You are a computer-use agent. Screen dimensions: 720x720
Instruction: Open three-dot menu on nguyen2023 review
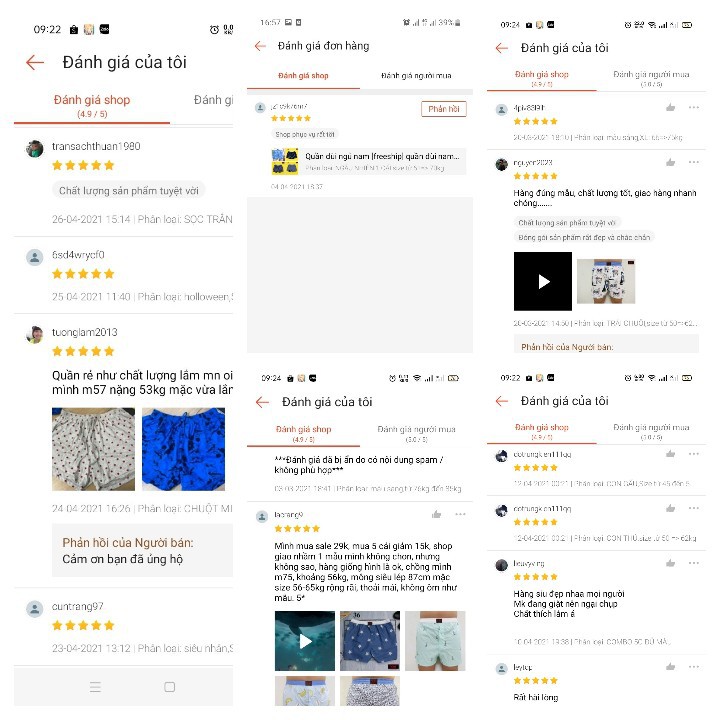click(x=694, y=162)
